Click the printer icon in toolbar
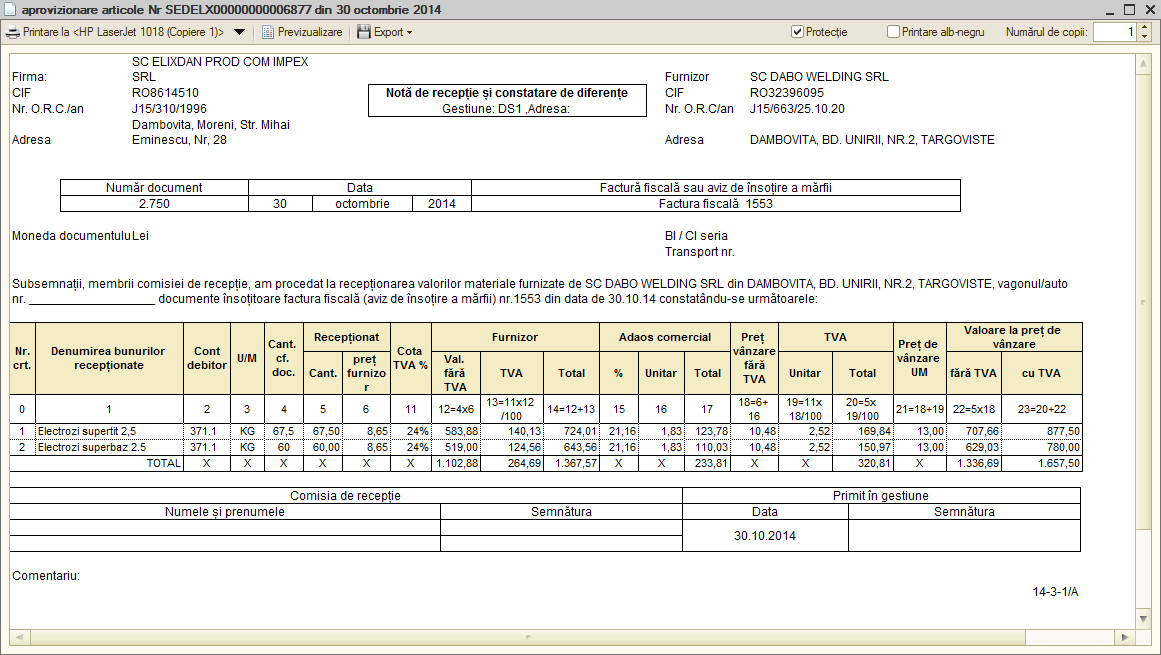This screenshot has height=655, width=1161. 13,33
